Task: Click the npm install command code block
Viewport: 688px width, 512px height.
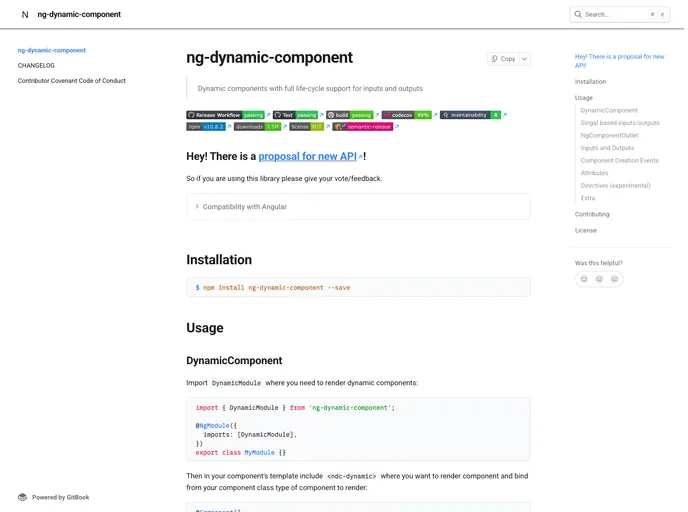Action: (358, 287)
